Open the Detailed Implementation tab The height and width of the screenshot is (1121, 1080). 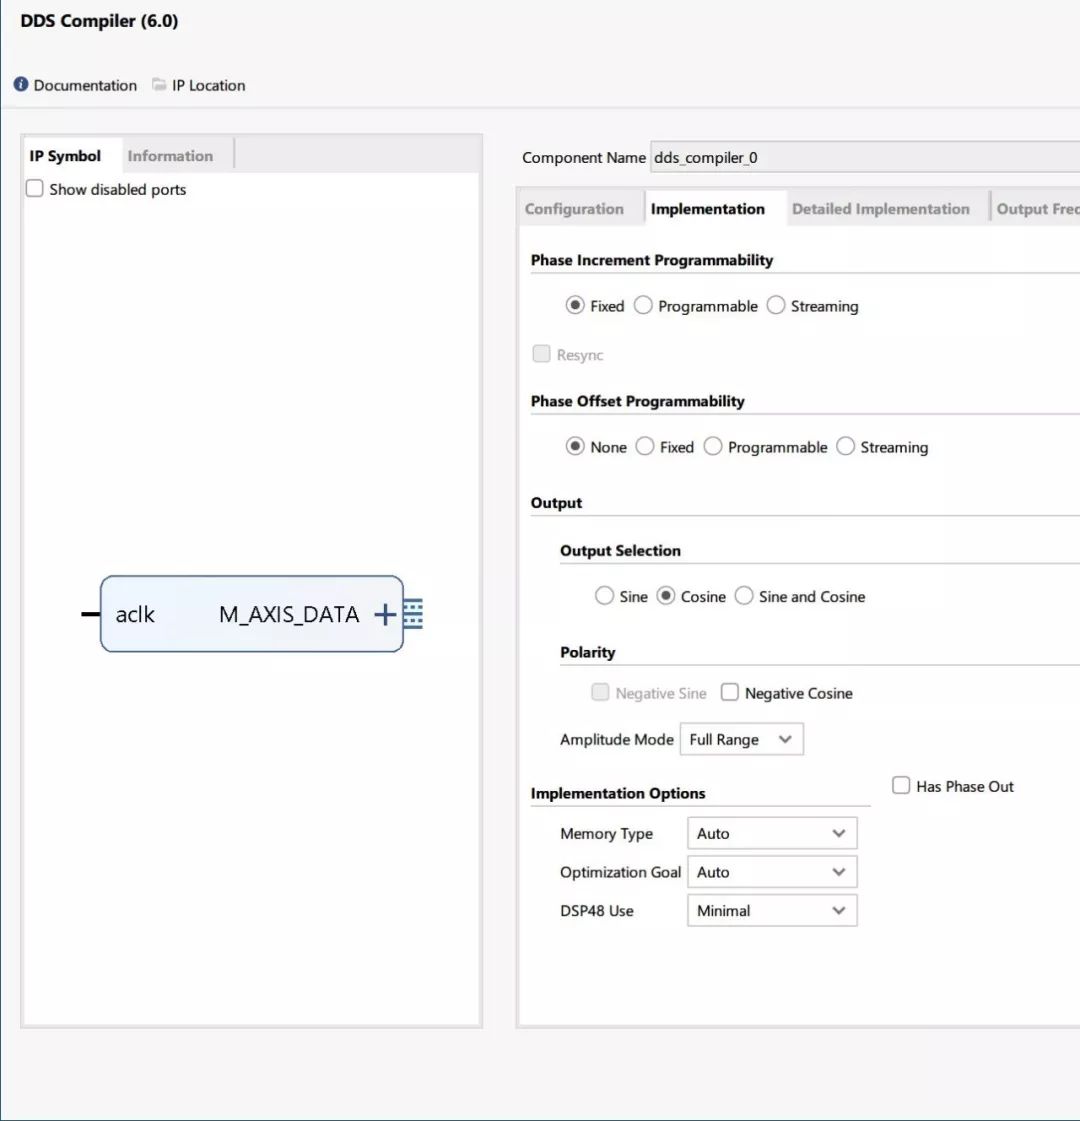(x=880, y=209)
